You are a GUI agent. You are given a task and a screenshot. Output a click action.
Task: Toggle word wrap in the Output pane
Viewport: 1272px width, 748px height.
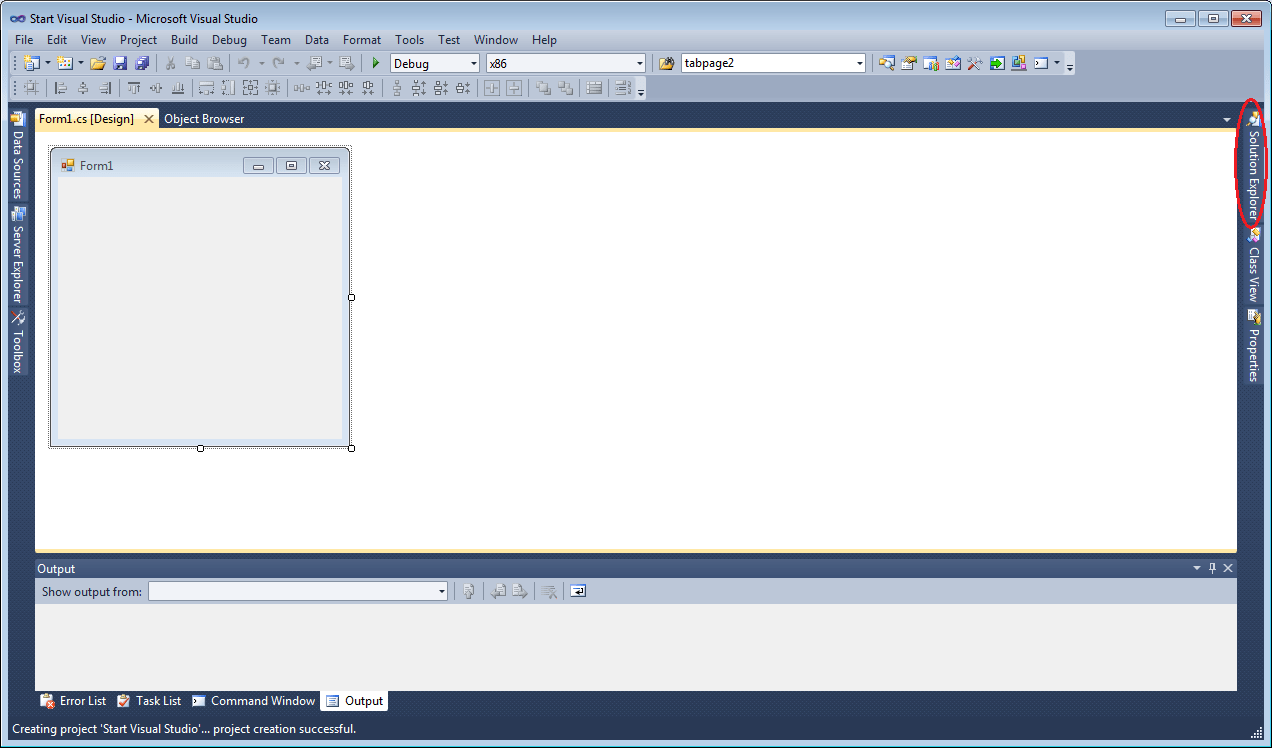pos(578,591)
